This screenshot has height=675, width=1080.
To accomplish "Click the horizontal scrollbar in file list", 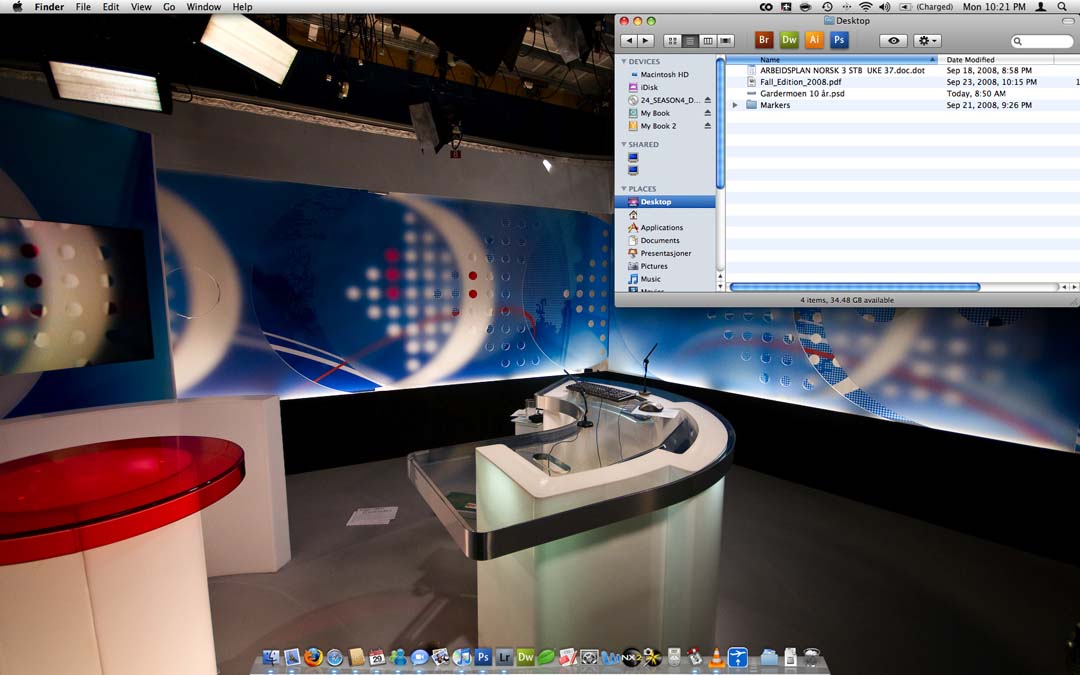I will (855, 287).
